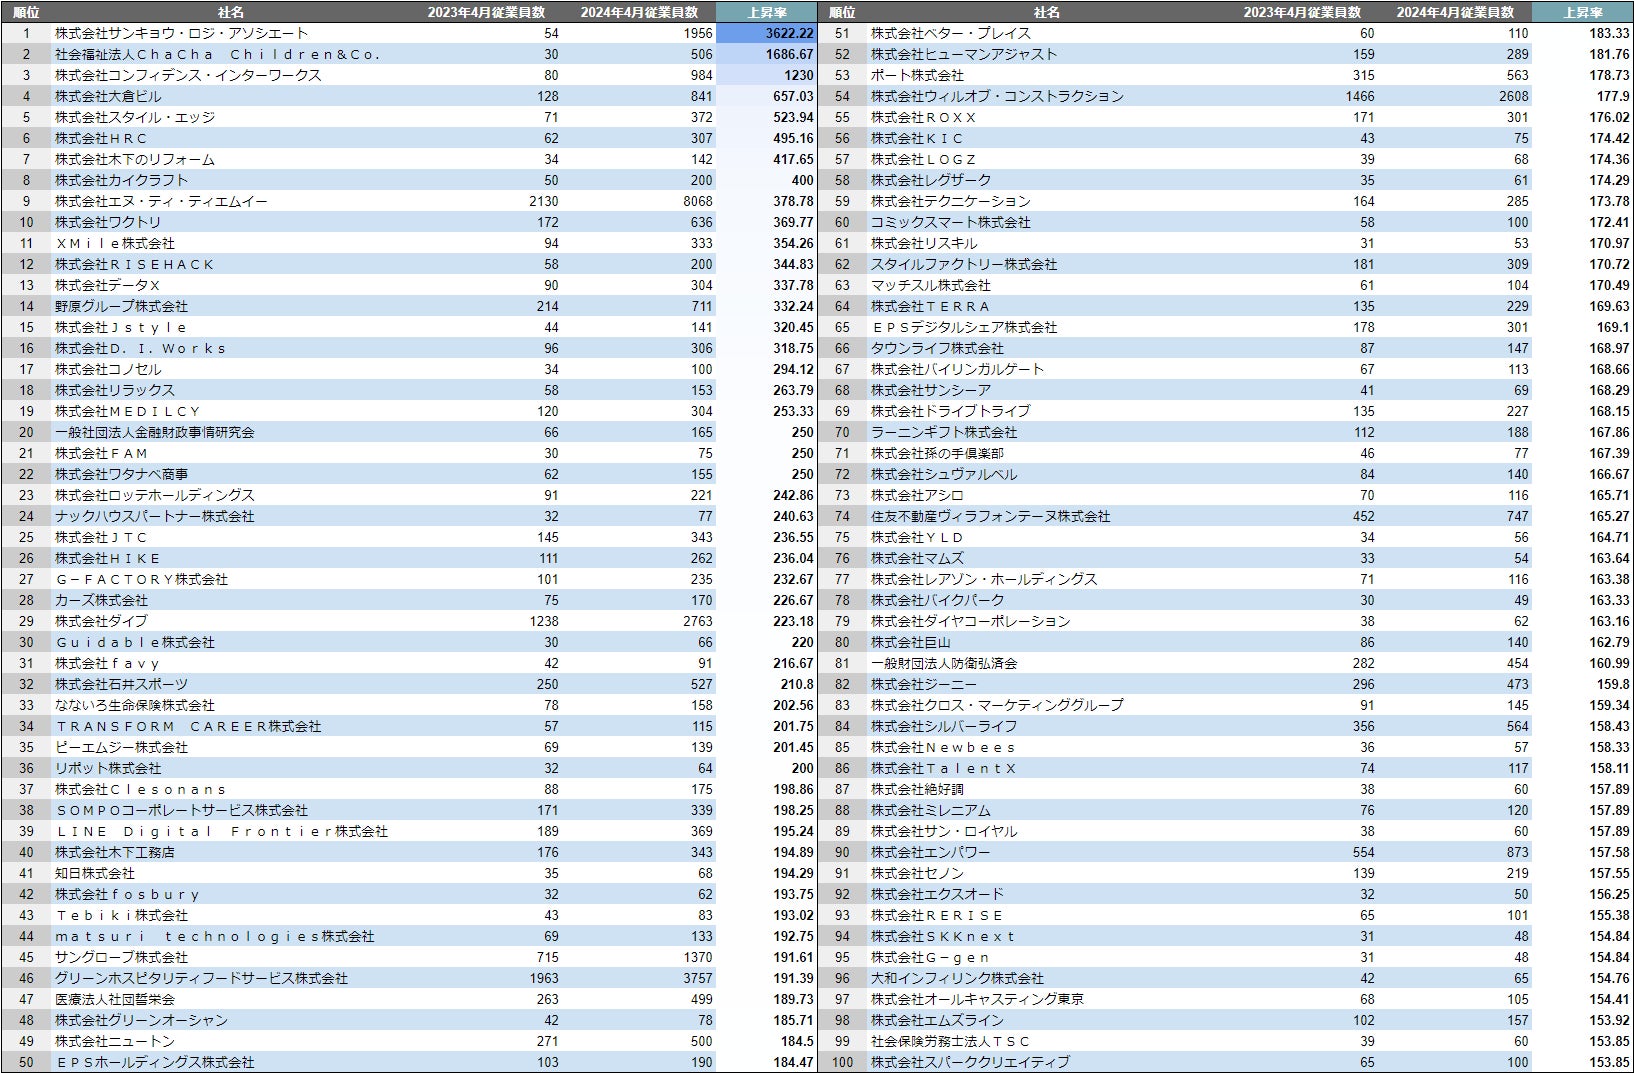
Task: Click the growth rate cell 1686.67
Action: point(767,54)
